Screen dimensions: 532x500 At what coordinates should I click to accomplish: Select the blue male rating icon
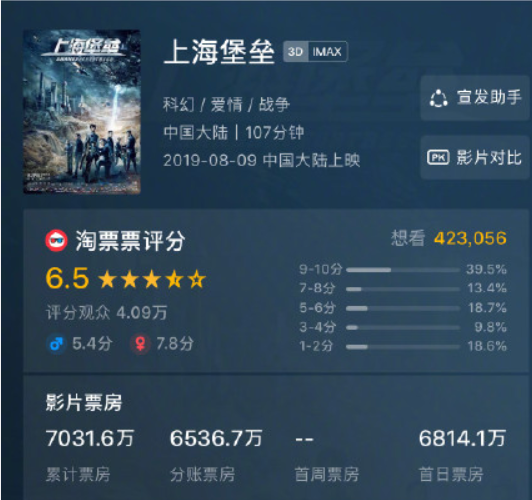point(56,344)
